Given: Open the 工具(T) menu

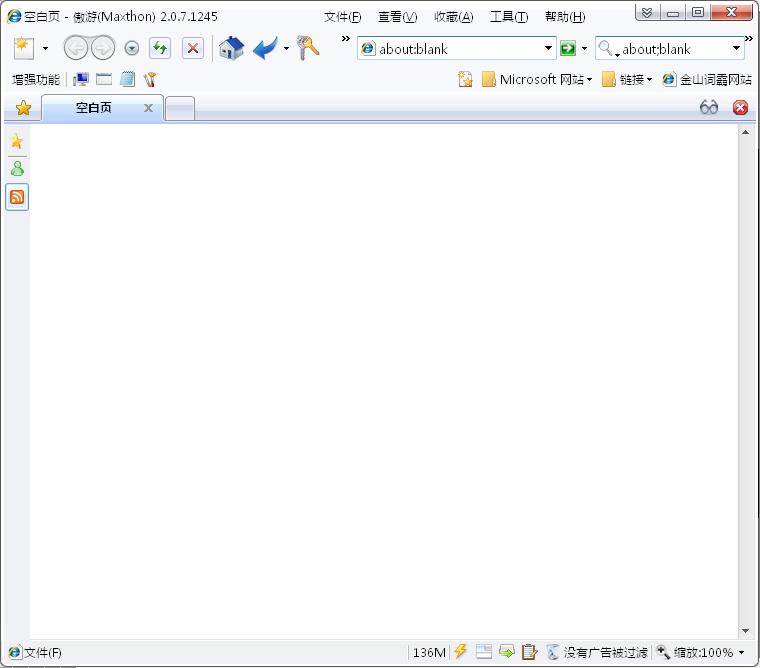Looking at the screenshot, I should tap(509, 17).
